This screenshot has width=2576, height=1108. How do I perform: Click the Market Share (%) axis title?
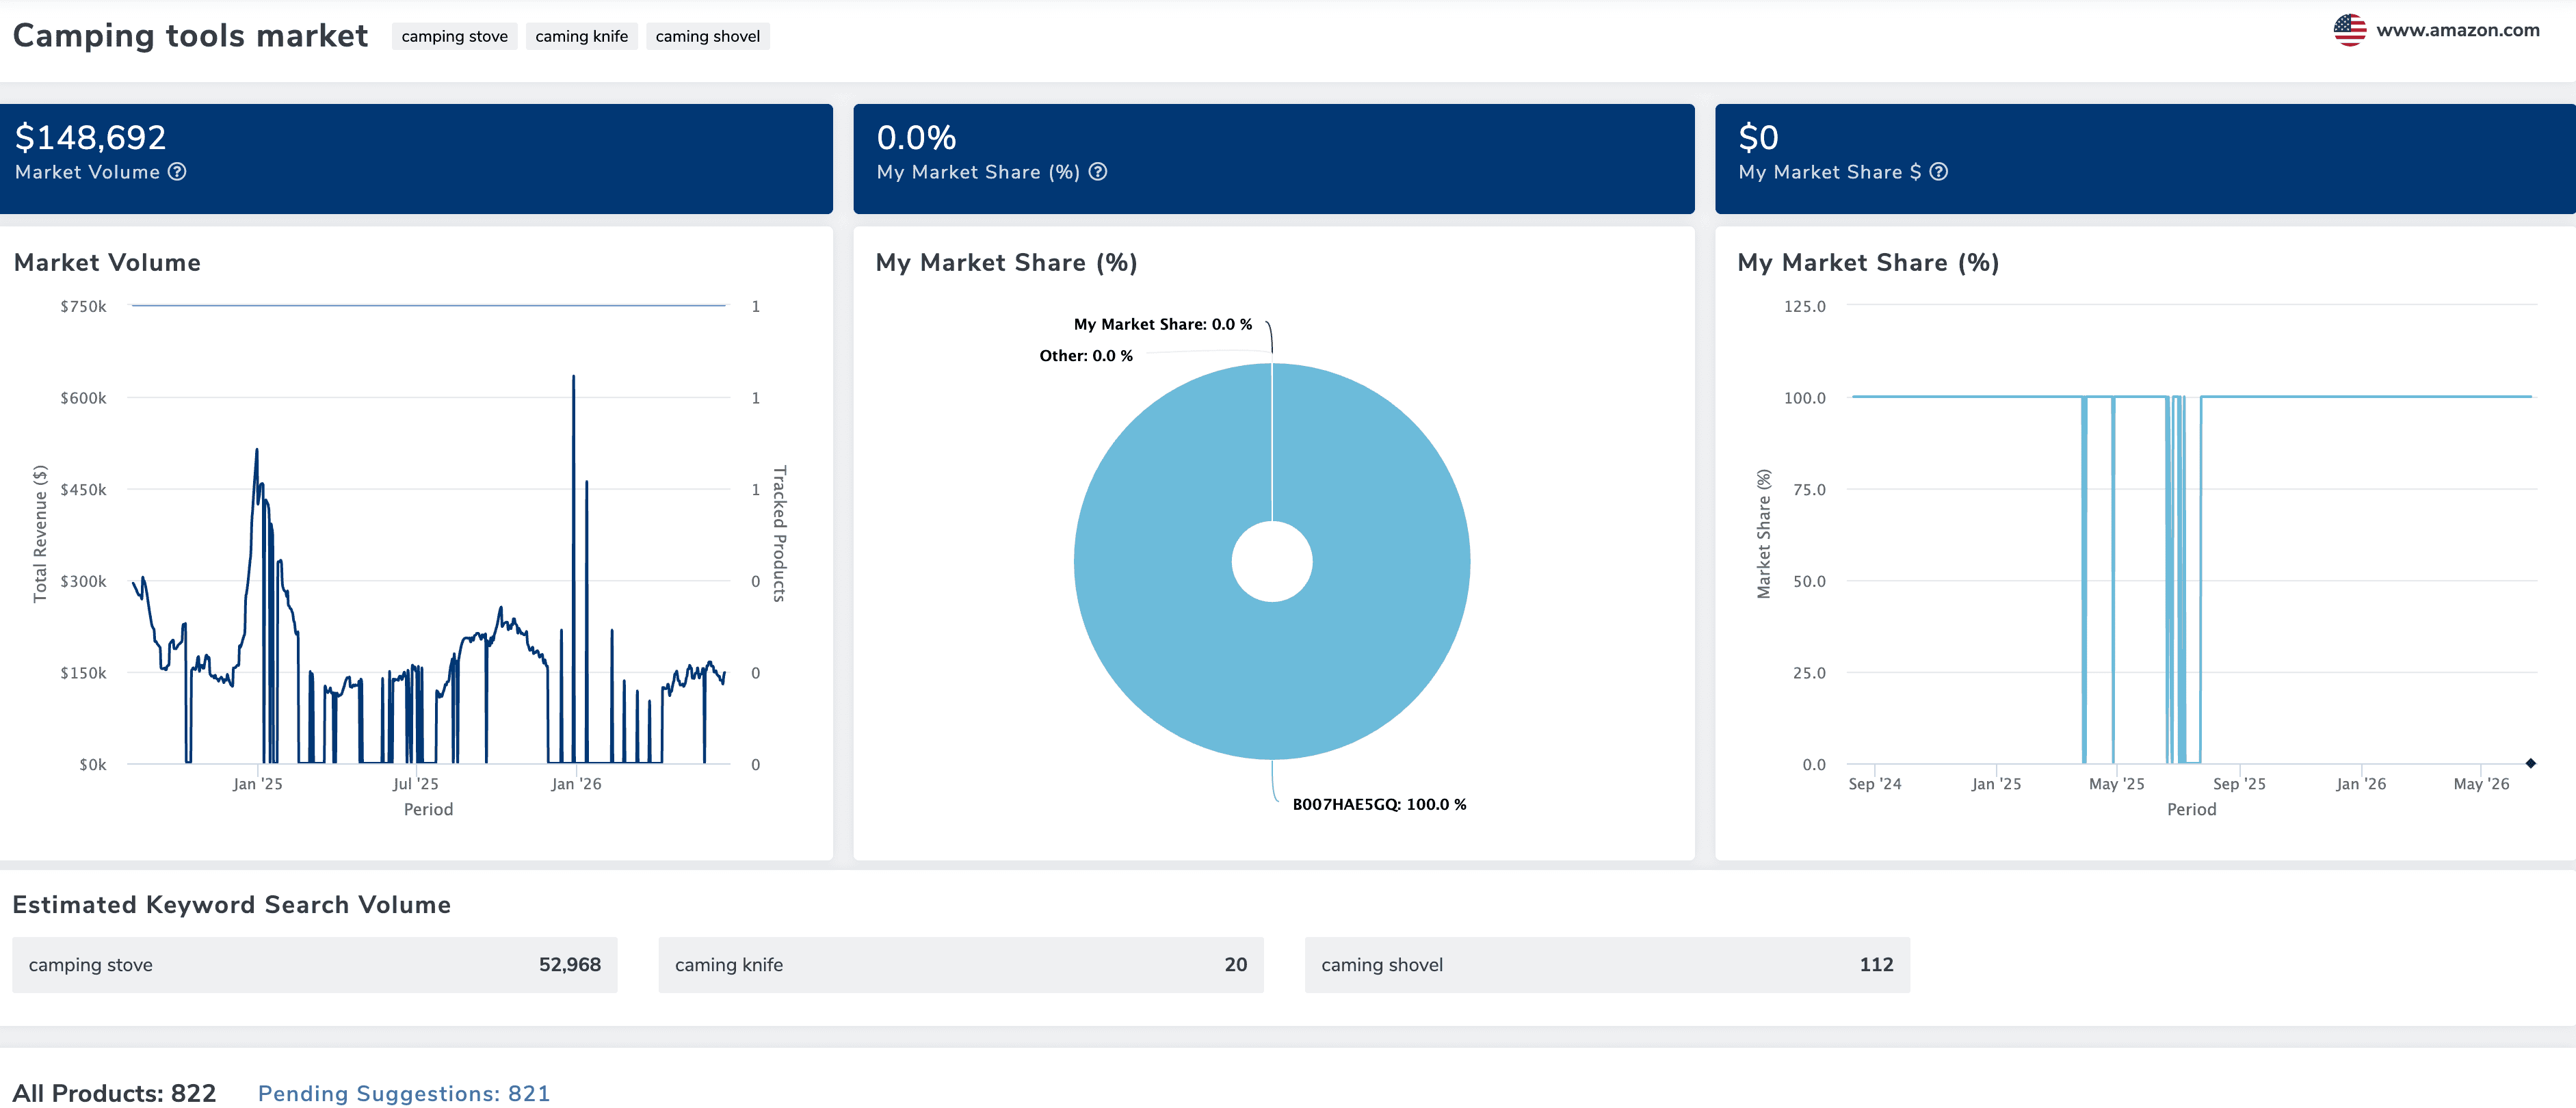[x=1764, y=534]
